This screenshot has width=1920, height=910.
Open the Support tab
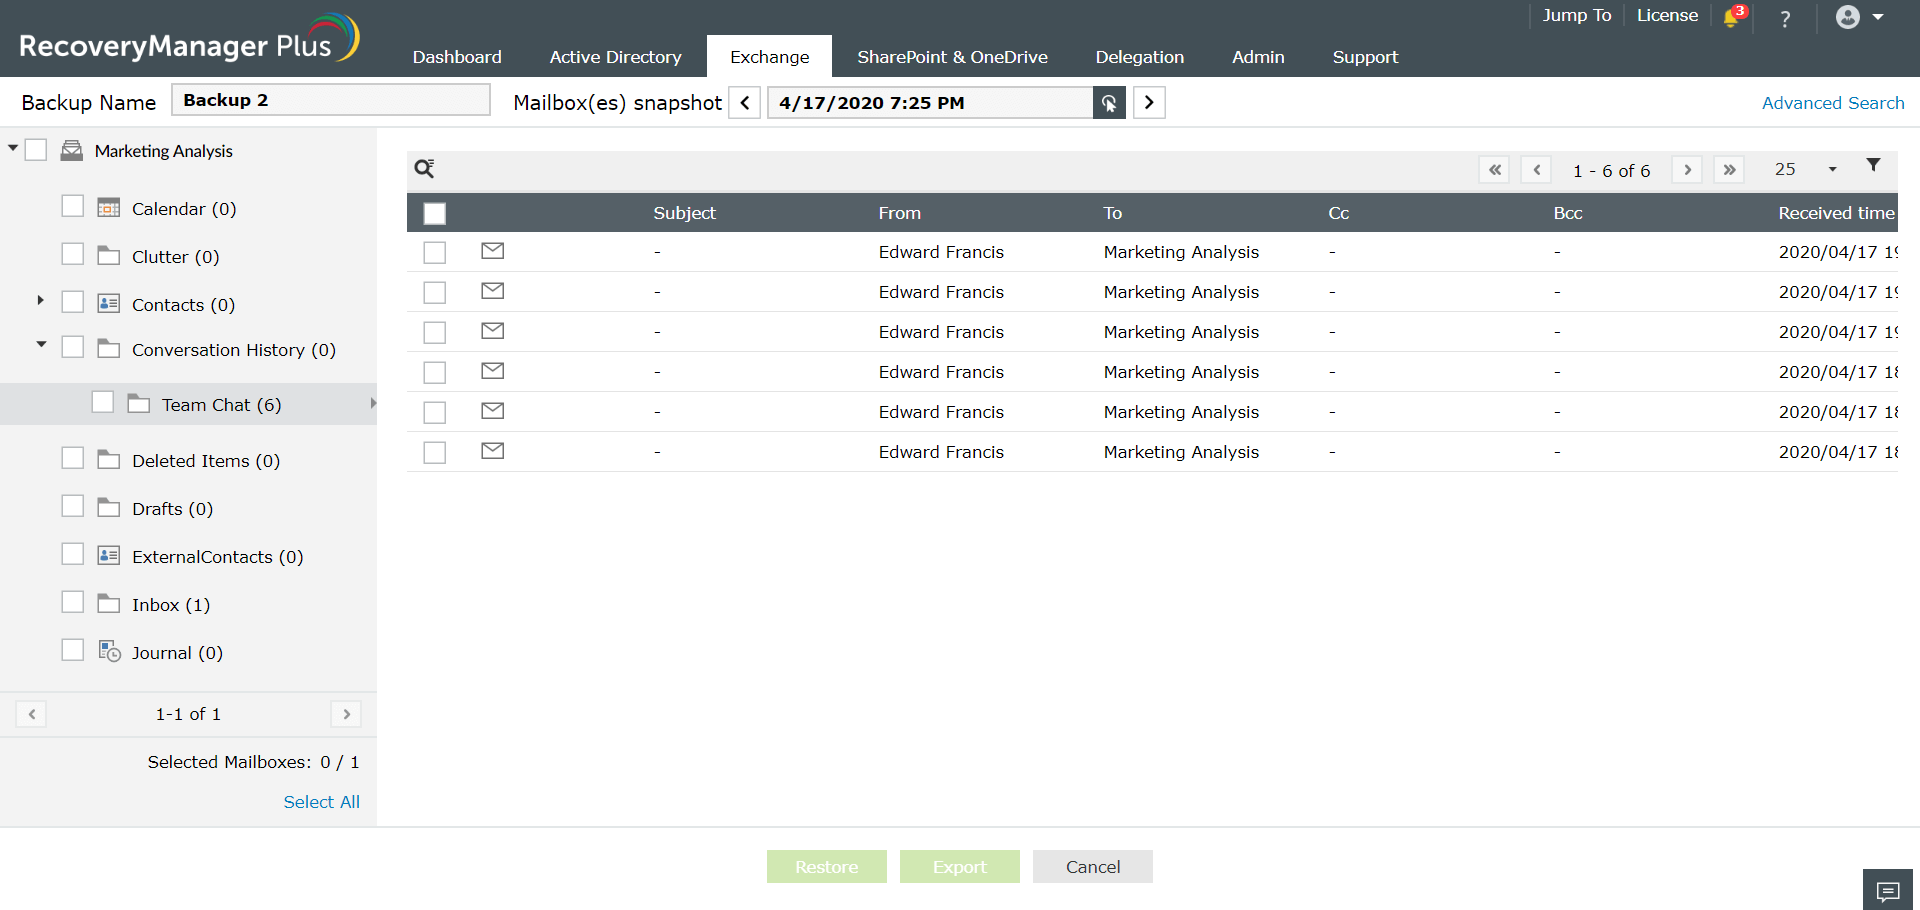pyautogui.click(x=1365, y=57)
